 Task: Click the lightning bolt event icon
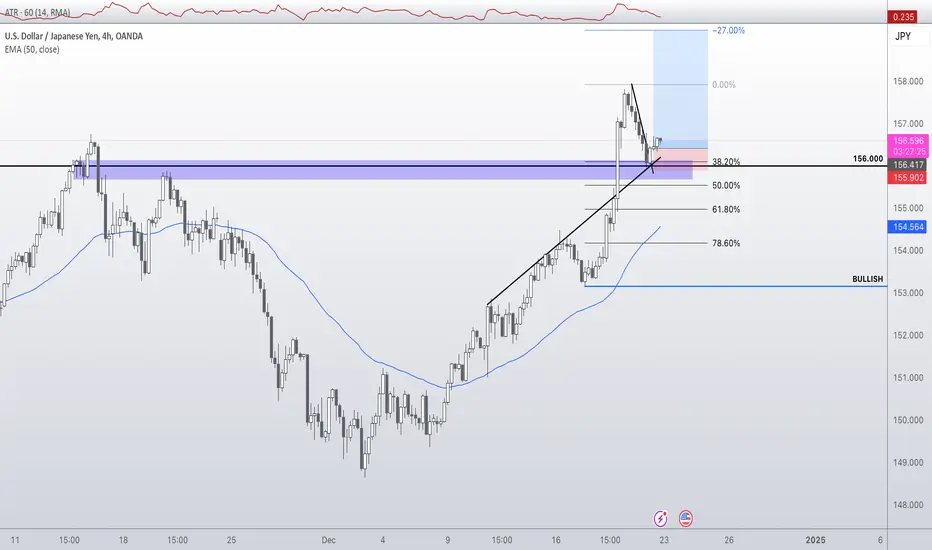click(x=660, y=518)
